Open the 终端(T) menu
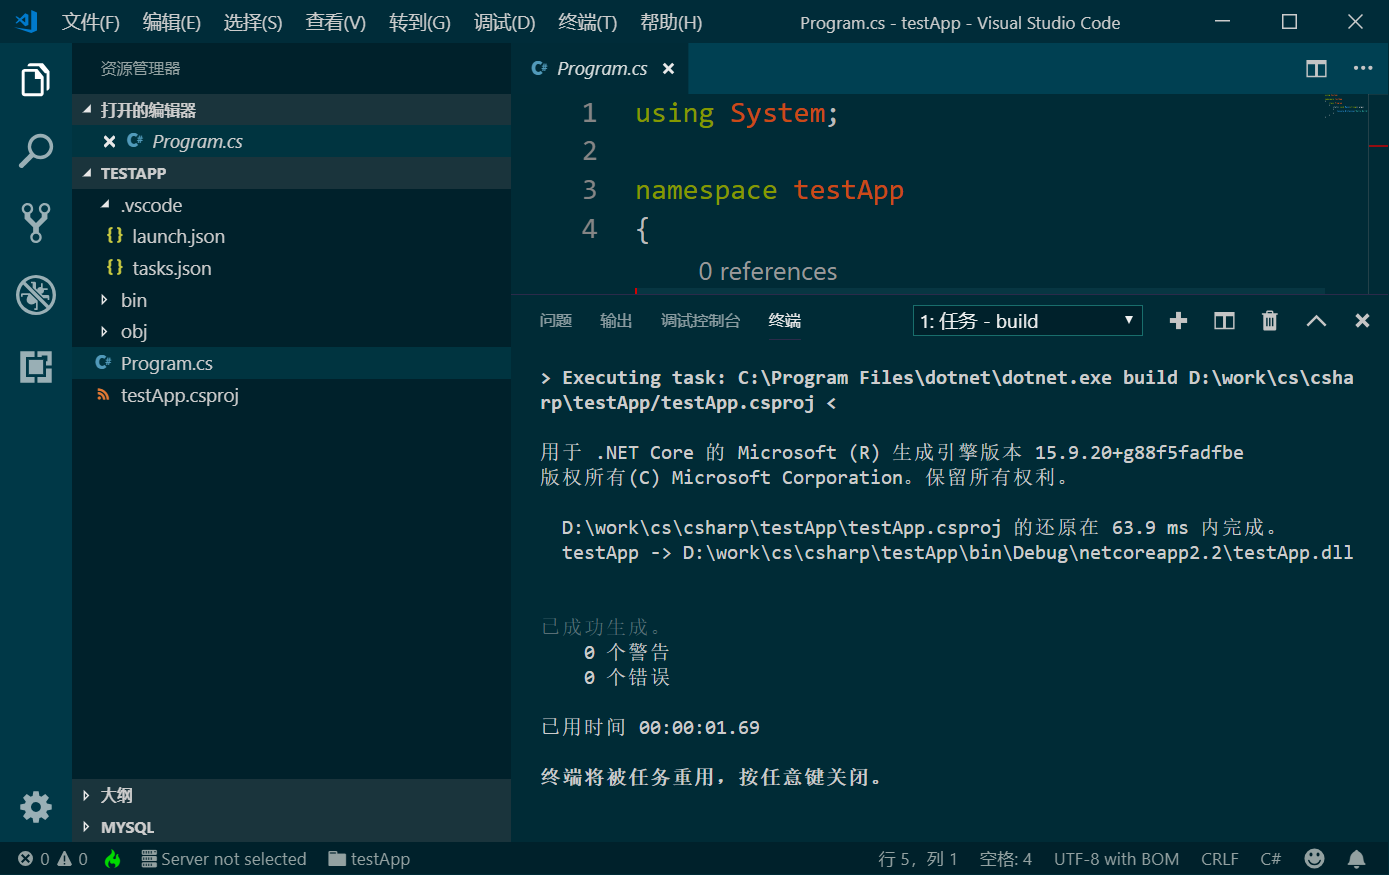The width and height of the screenshot is (1389, 875). click(x=587, y=22)
